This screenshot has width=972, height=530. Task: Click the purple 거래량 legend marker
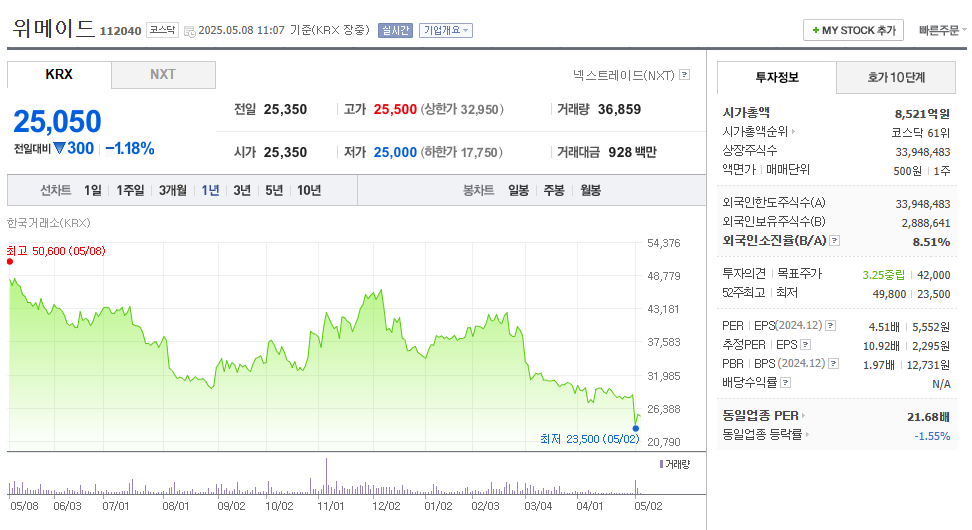pyautogui.click(x=661, y=464)
